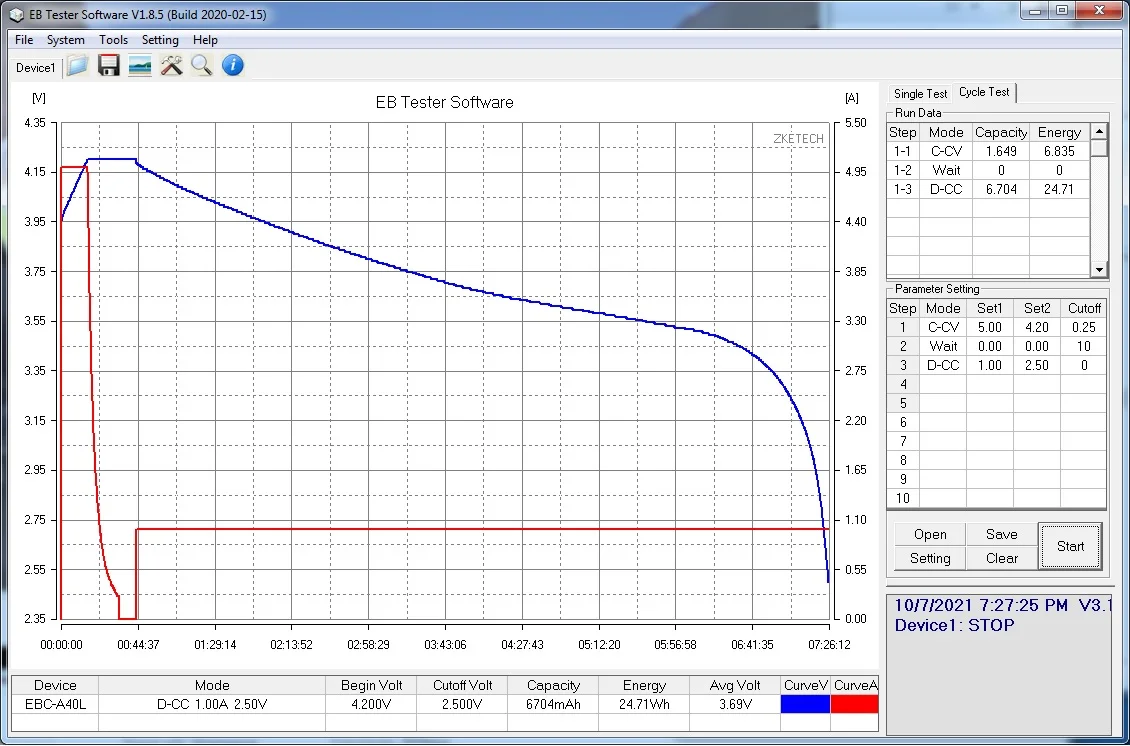Click the blue CurveV color swatch

[806, 704]
